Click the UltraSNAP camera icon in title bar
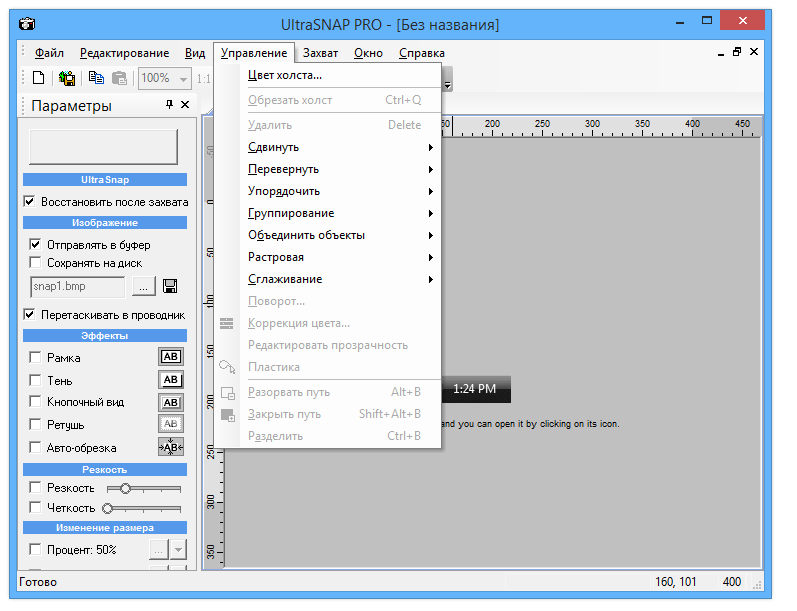Viewport: 797px width, 611px height. pos(27,24)
